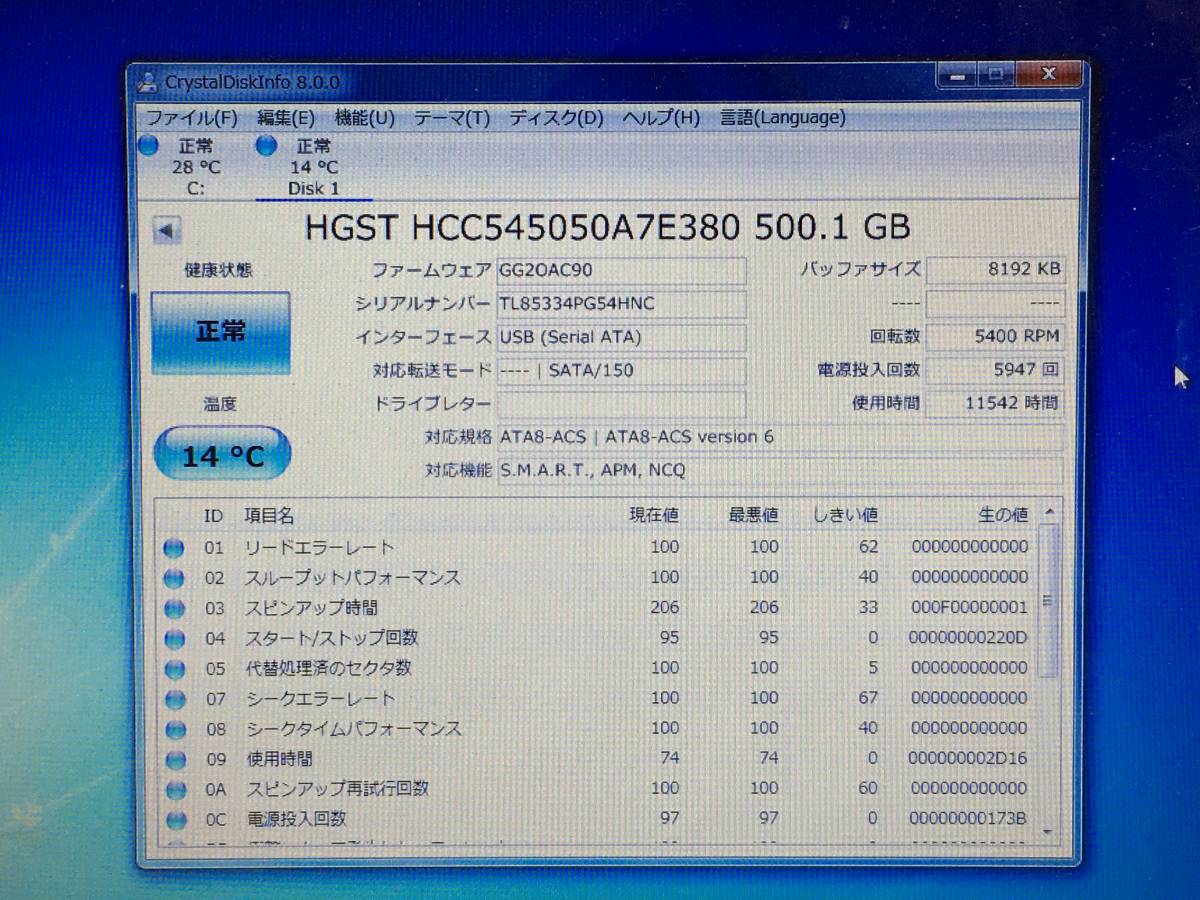Image resolution: width=1200 pixels, height=900 pixels.
Task: Click the blue status orb for Disk 1
Action: click(266, 146)
